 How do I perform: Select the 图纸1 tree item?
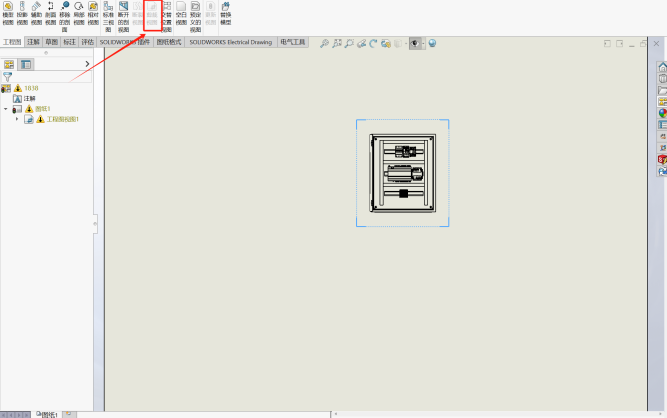point(43,109)
